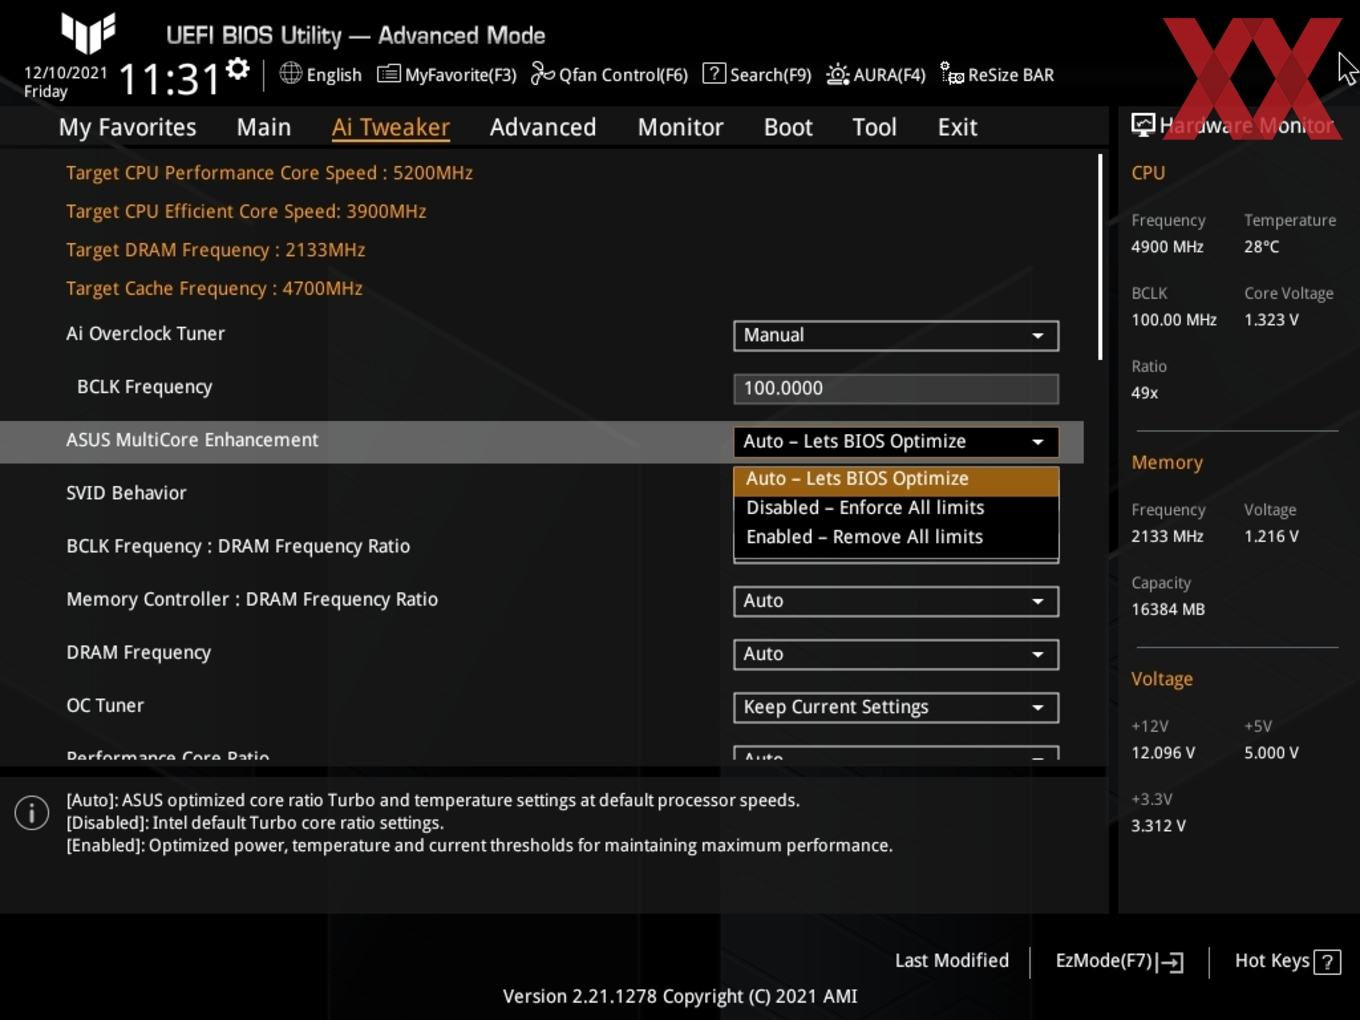Go to the Exit tab
Screen dimensions: 1360x1020
957,127
